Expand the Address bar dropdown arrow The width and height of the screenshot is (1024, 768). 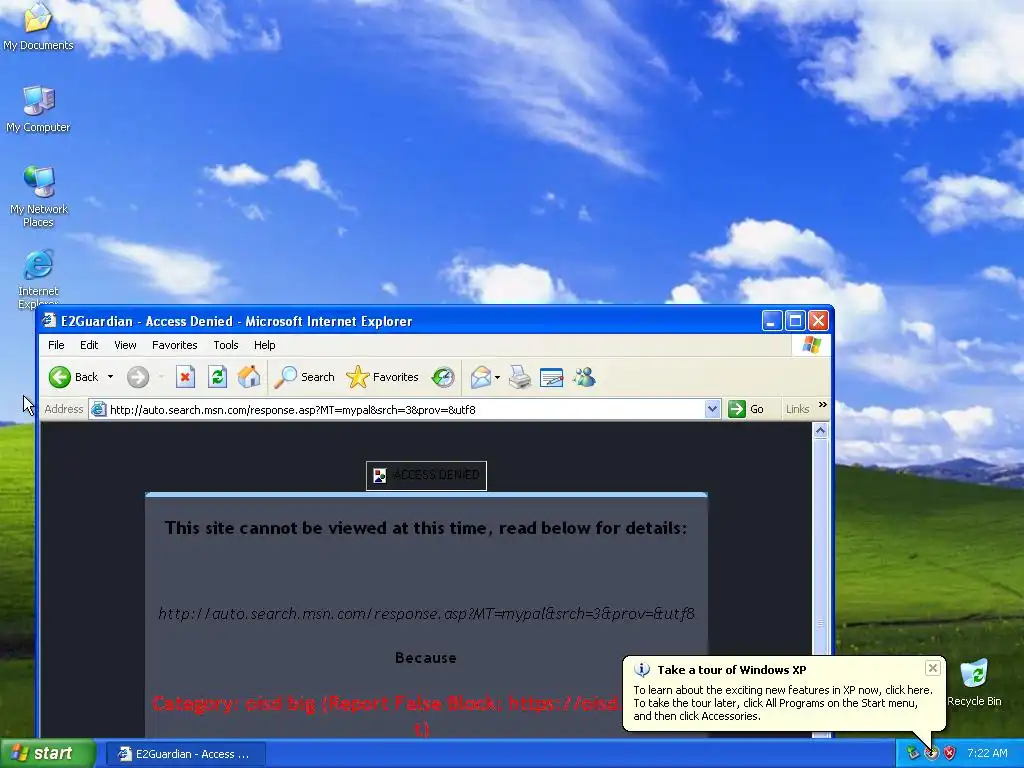click(x=712, y=409)
